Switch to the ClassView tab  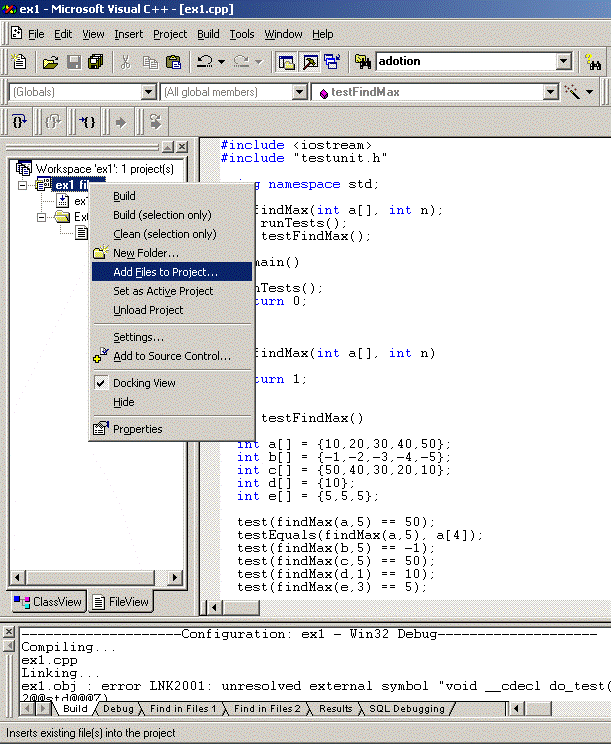click(x=47, y=602)
